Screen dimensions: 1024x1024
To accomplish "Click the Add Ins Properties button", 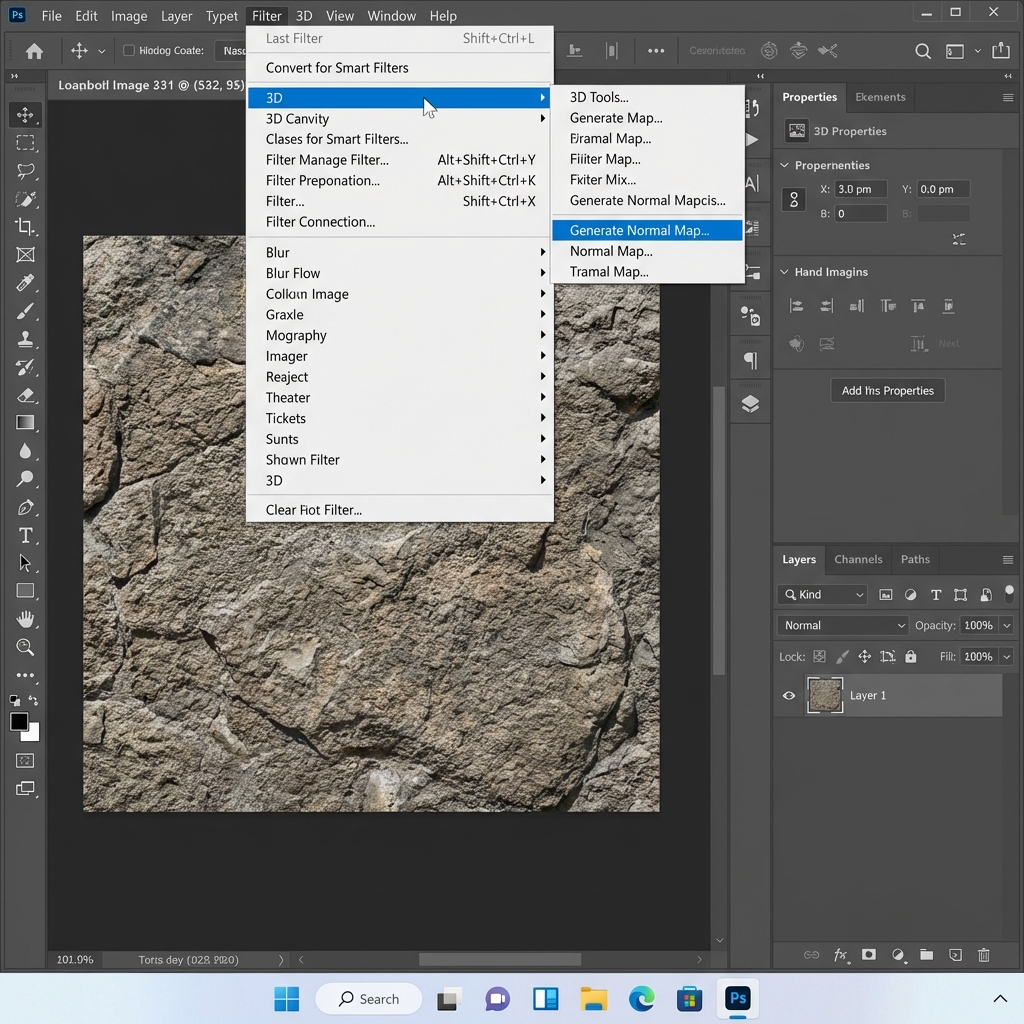I will pos(887,390).
